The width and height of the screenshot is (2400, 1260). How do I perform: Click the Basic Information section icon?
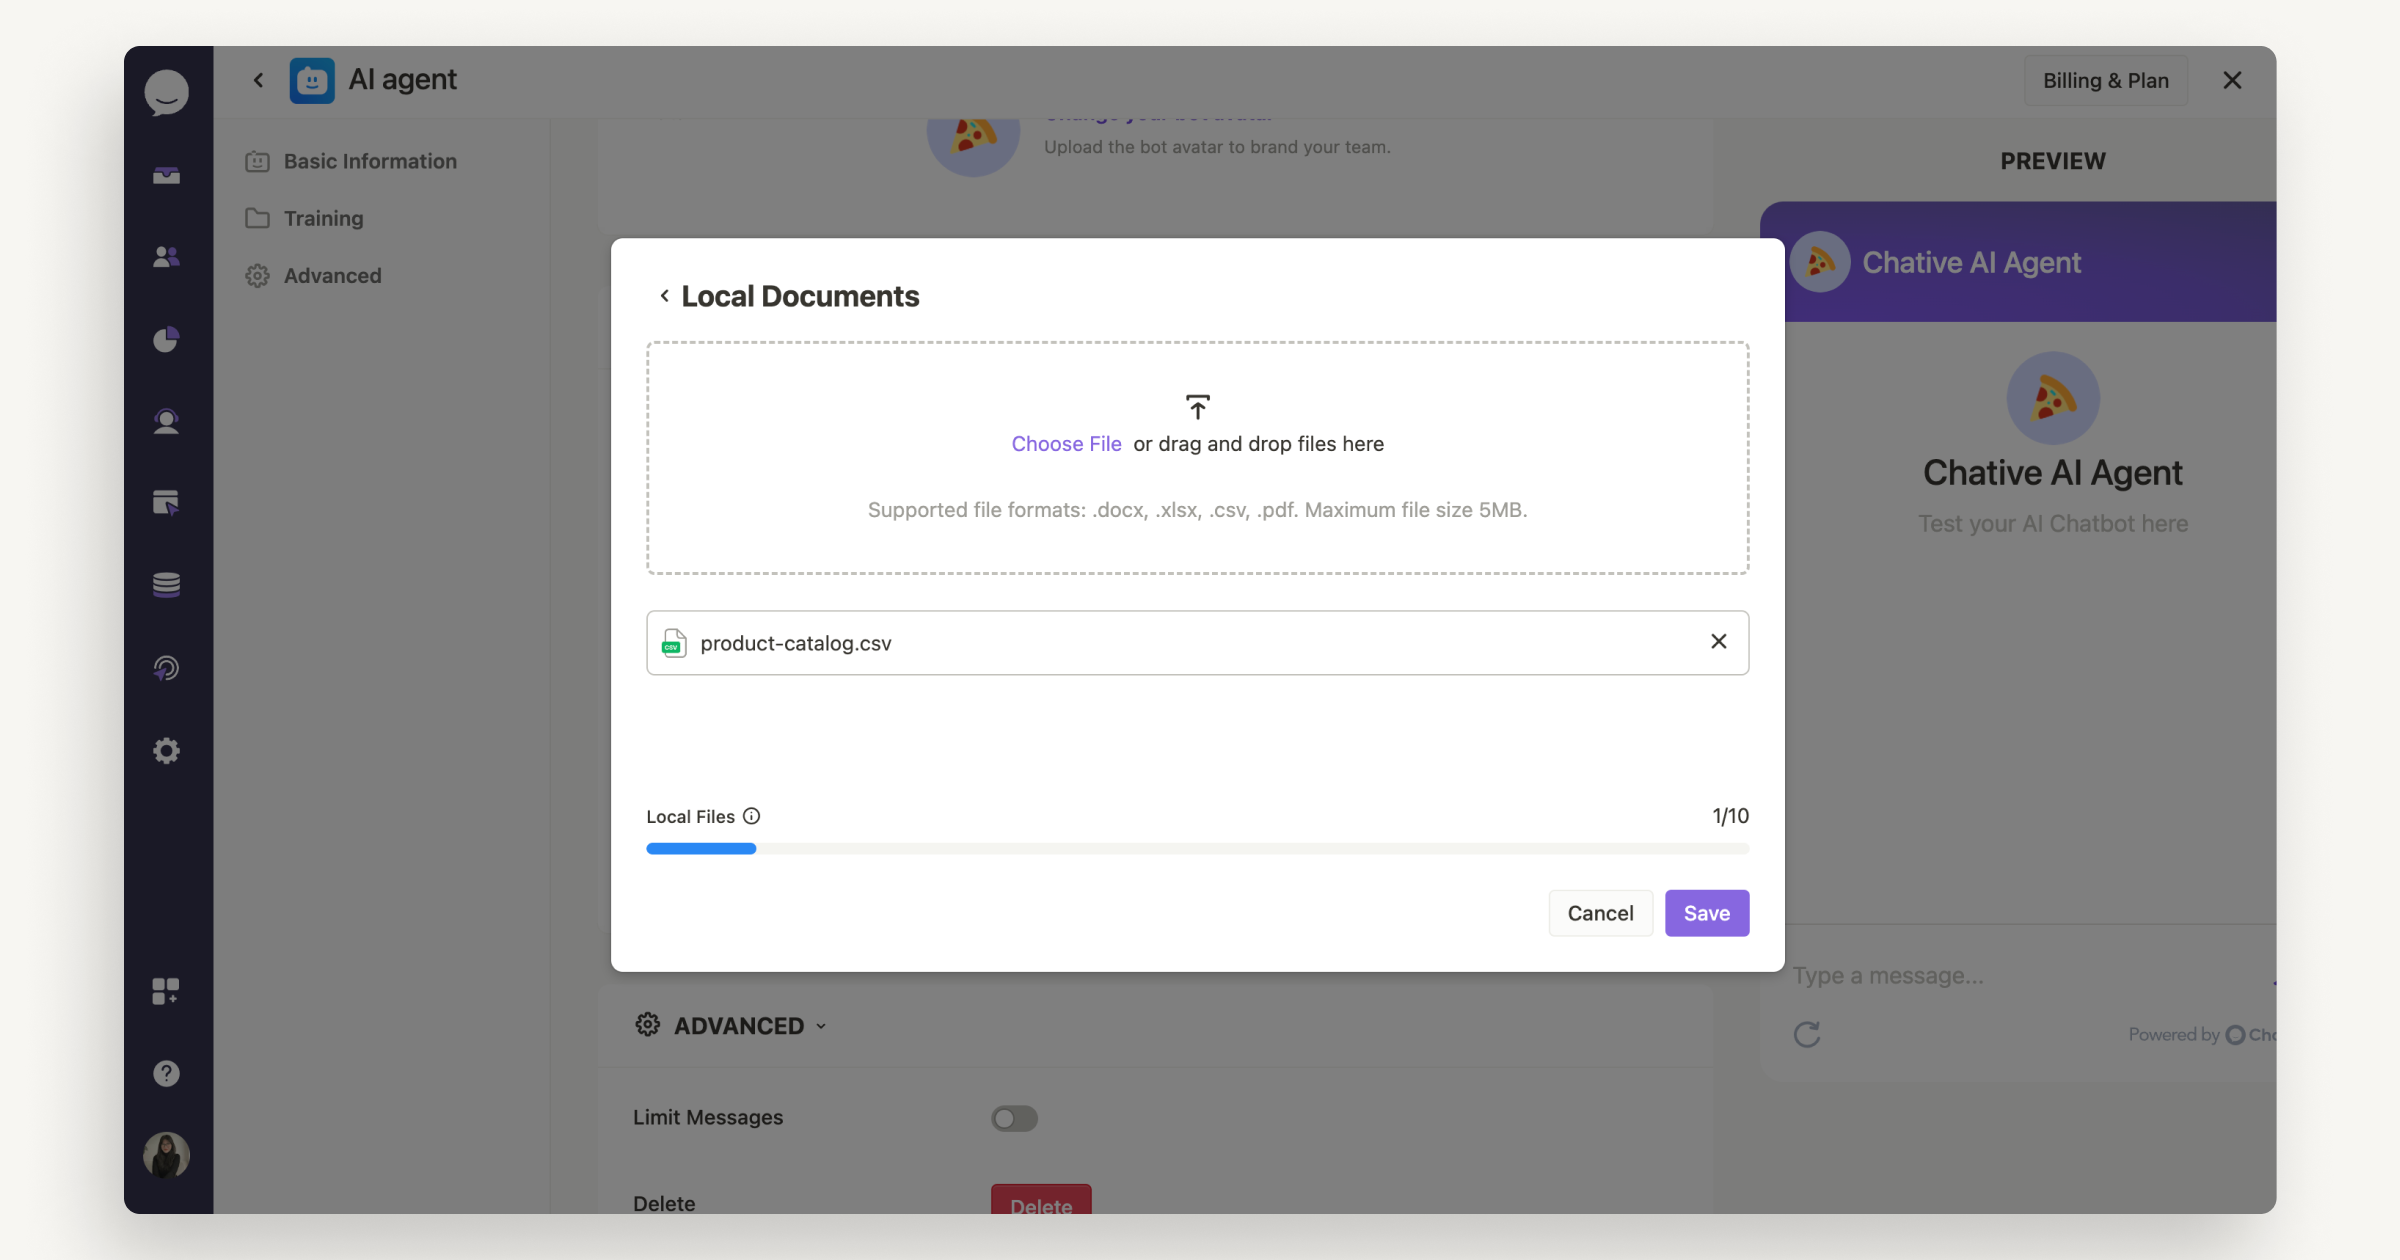tap(257, 160)
